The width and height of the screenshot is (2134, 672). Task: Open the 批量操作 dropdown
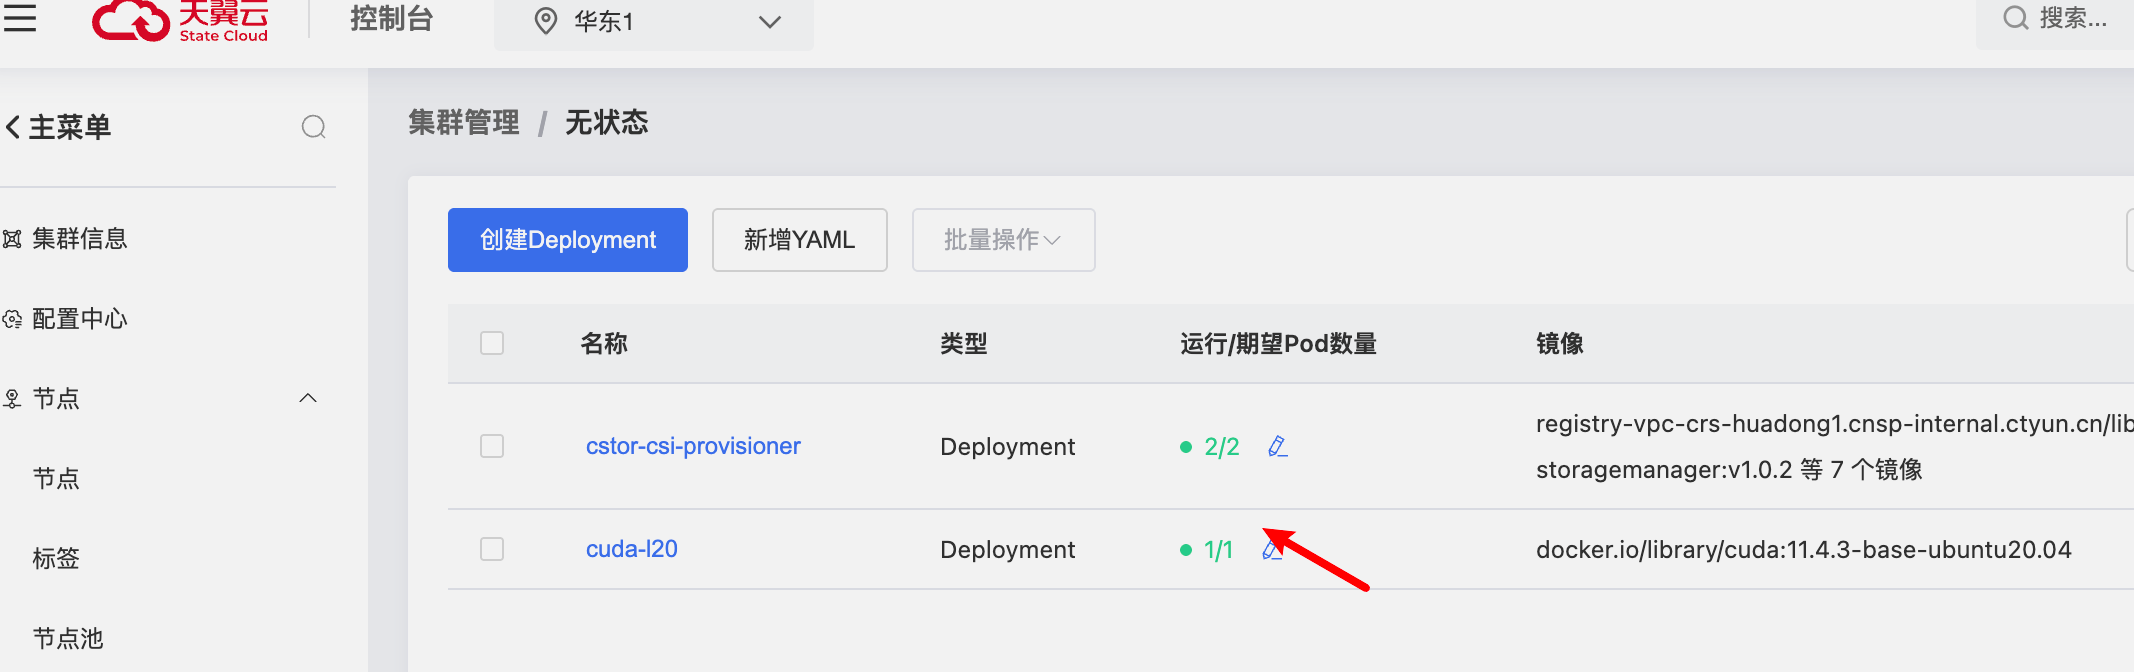click(x=1003, y=240)
